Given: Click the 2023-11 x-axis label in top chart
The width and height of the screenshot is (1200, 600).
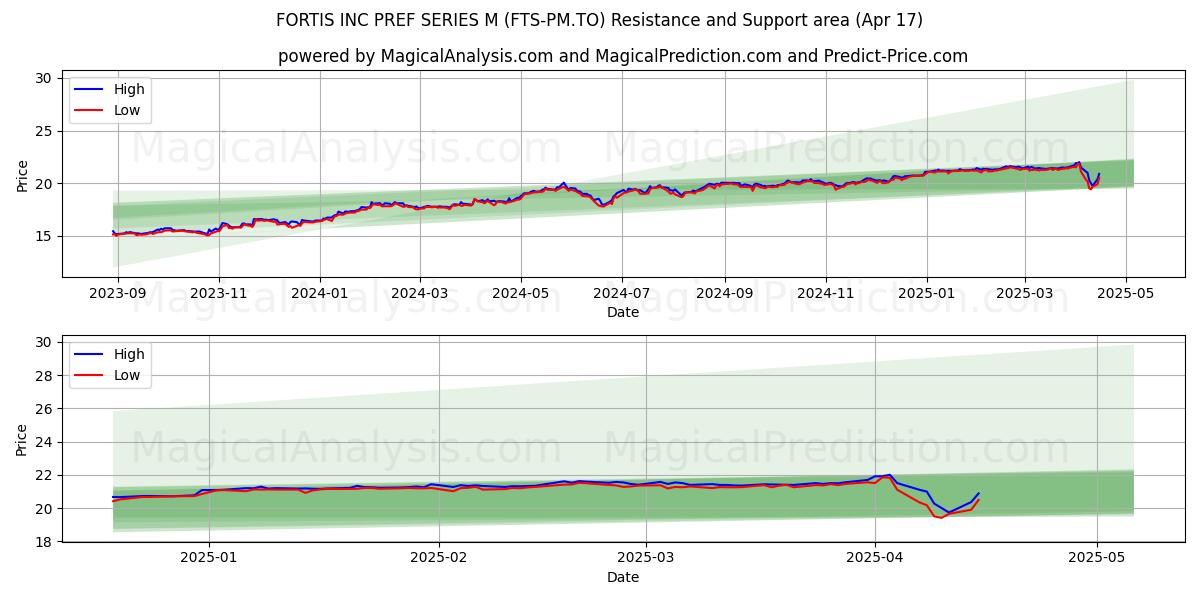Looking at the screenshot, I should (219, 294).
